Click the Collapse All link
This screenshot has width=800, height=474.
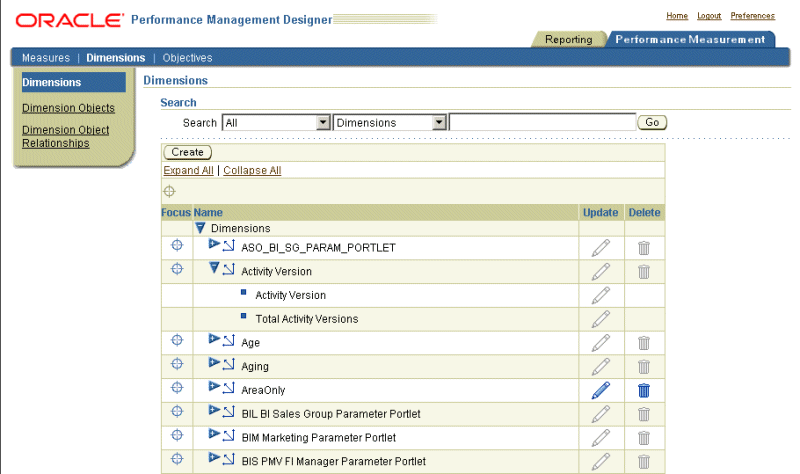click(x=252, y=170)
